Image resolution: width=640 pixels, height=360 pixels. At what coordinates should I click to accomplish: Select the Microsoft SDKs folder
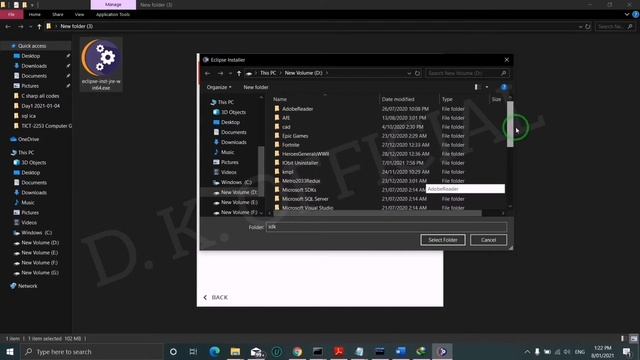[299, 190]
